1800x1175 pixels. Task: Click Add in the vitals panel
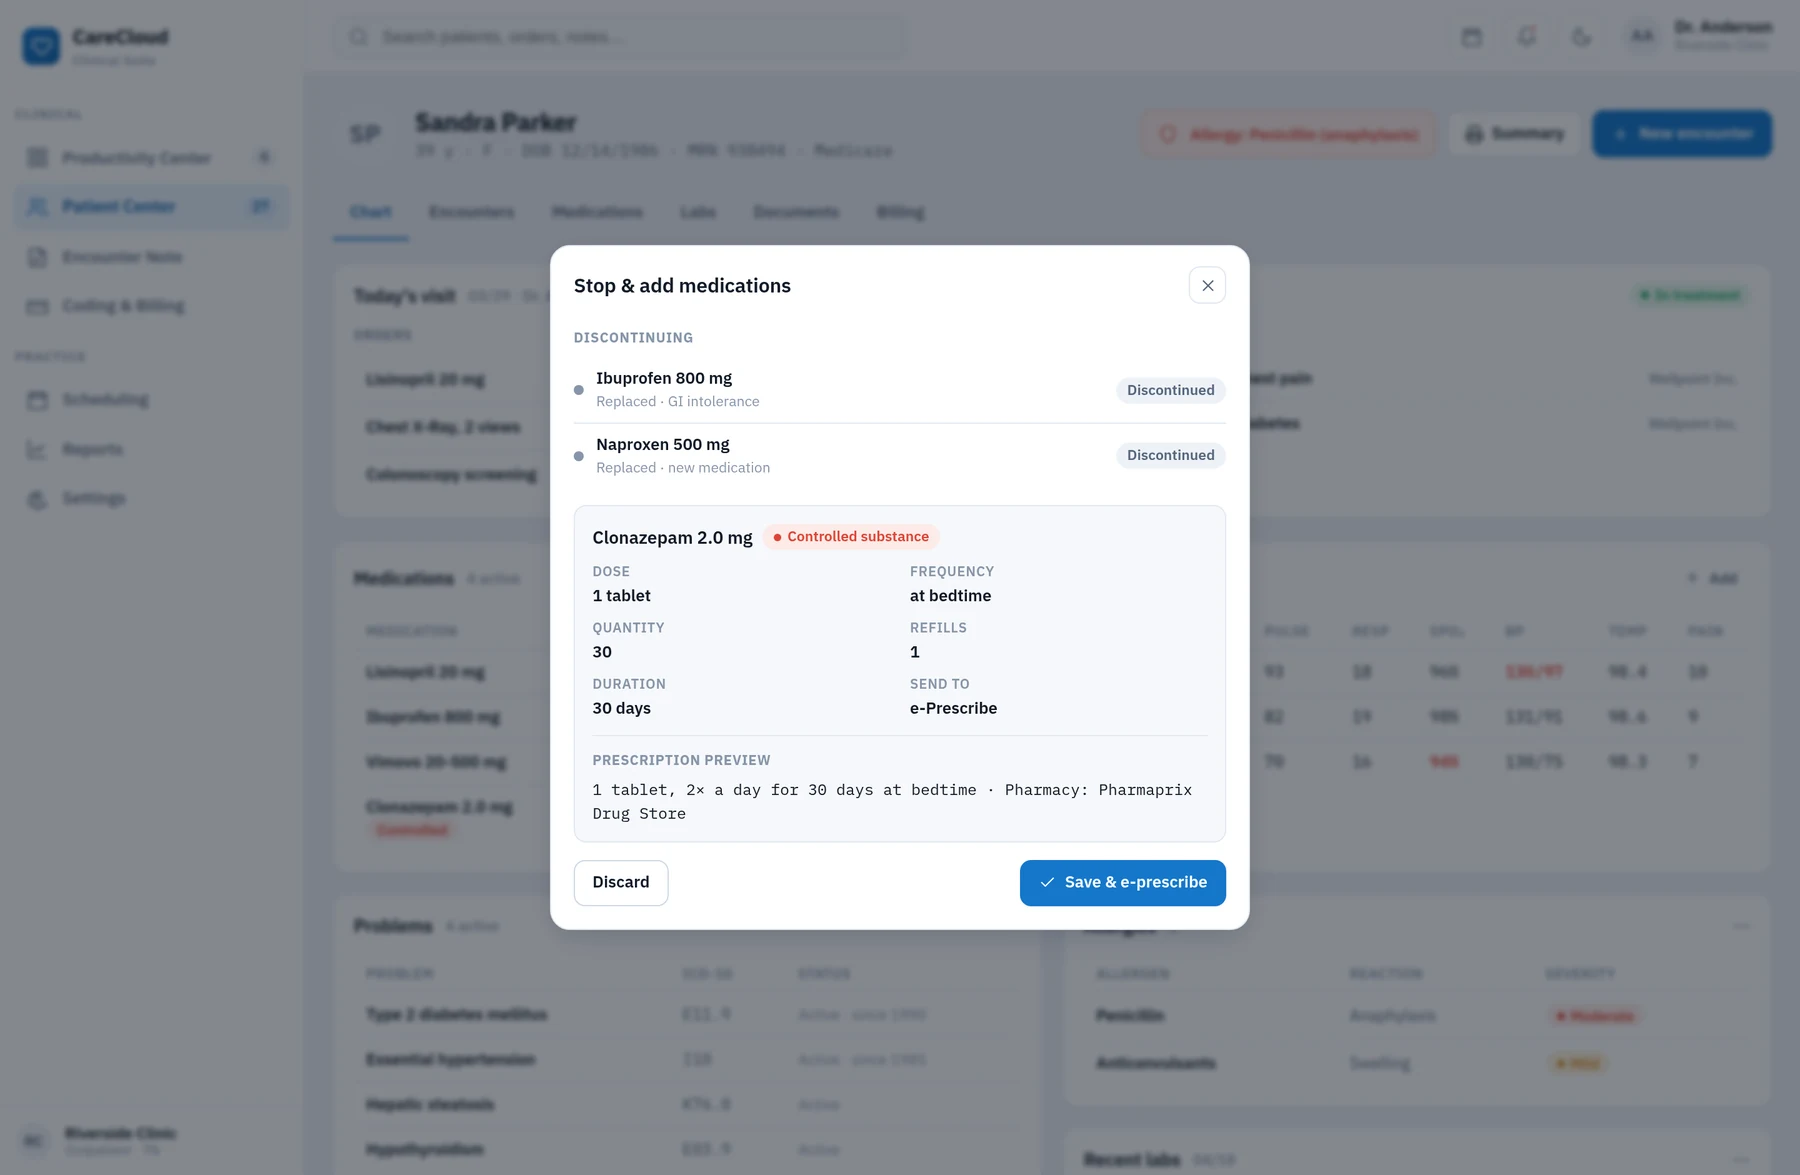(1712, 578)
